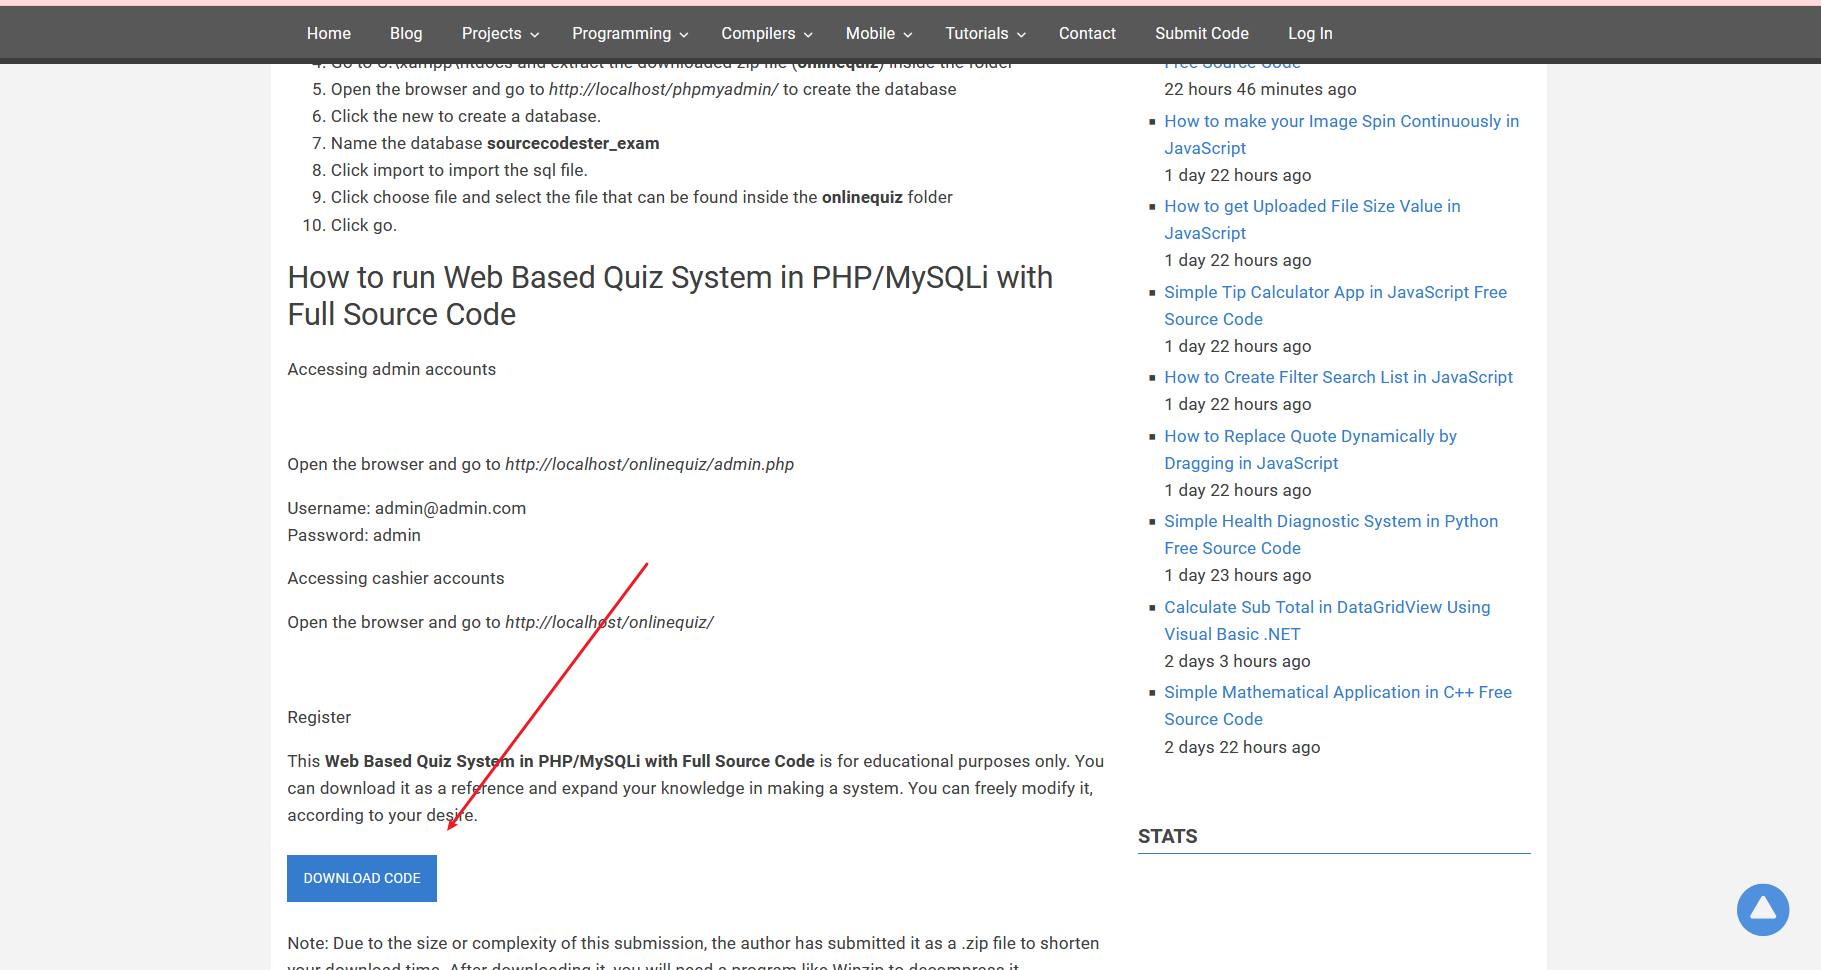
Task: Expand the Programming menu chevron
Action: (x=684, y=35)
